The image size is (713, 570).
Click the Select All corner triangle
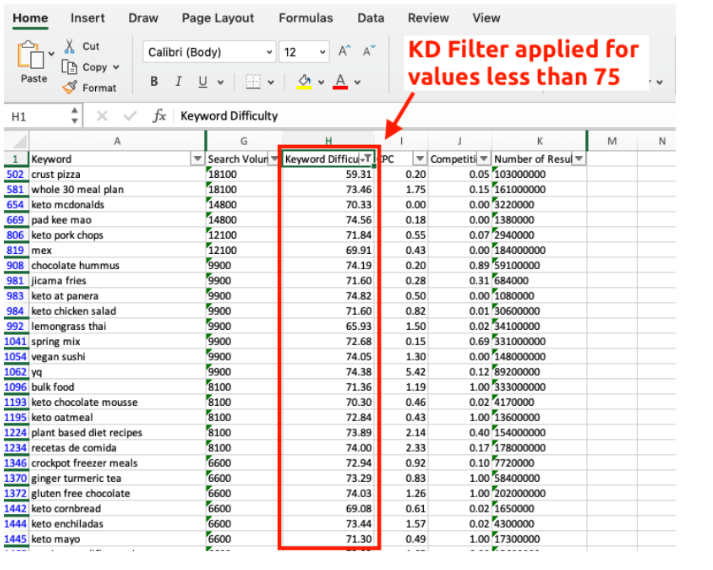pos(18,141)
